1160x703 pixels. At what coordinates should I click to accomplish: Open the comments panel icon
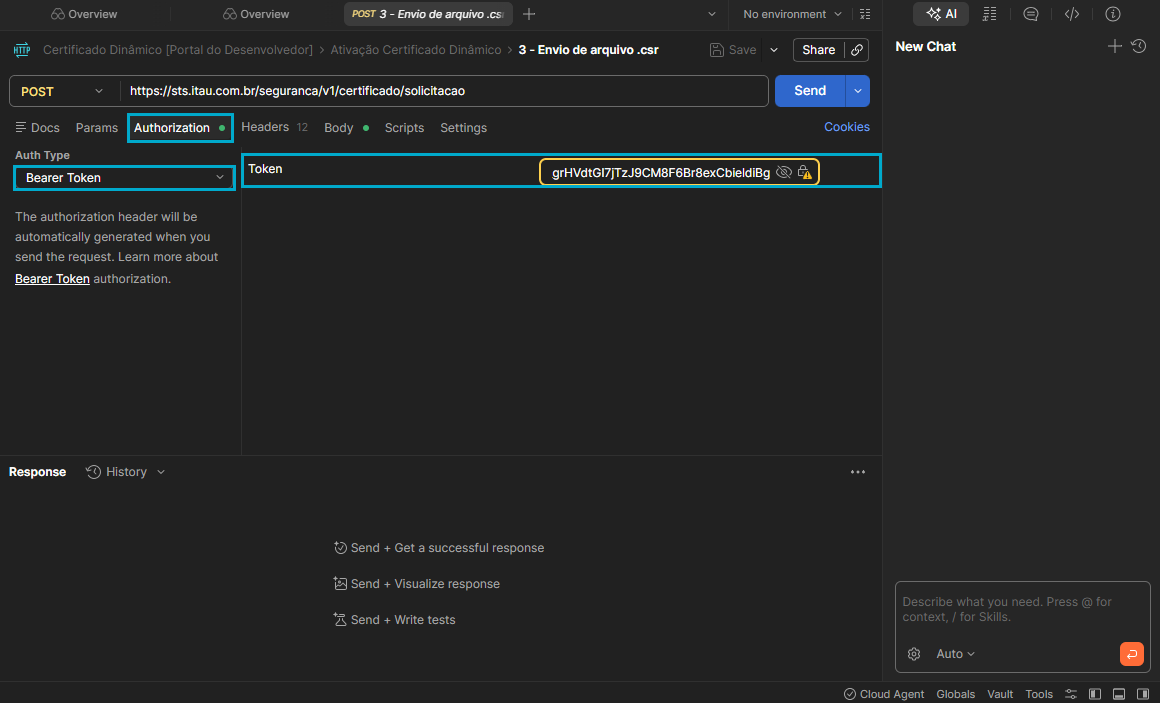(x=1031, y=14)
